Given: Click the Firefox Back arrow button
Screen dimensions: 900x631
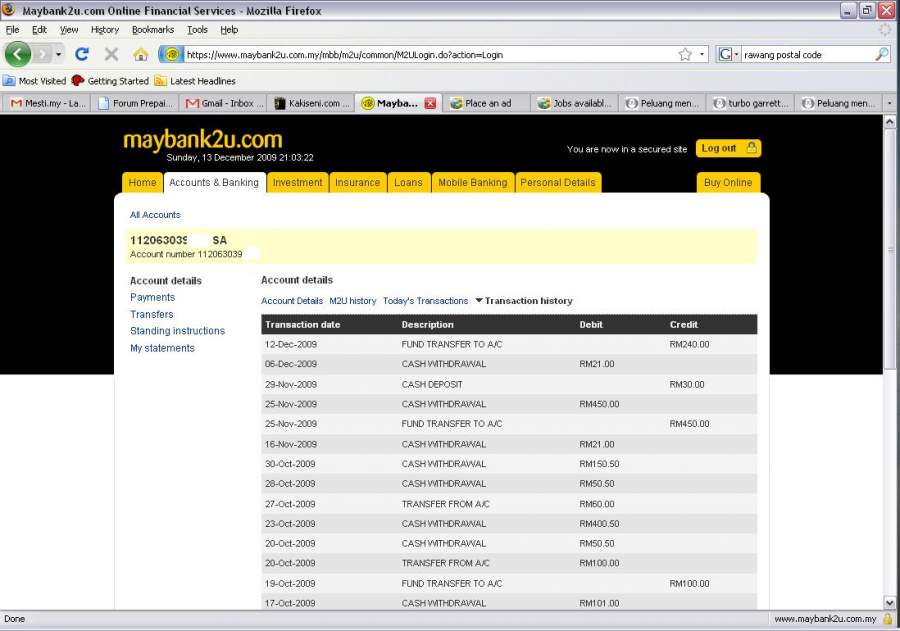Looking at the screenshot, I should (x=19, y=54).
